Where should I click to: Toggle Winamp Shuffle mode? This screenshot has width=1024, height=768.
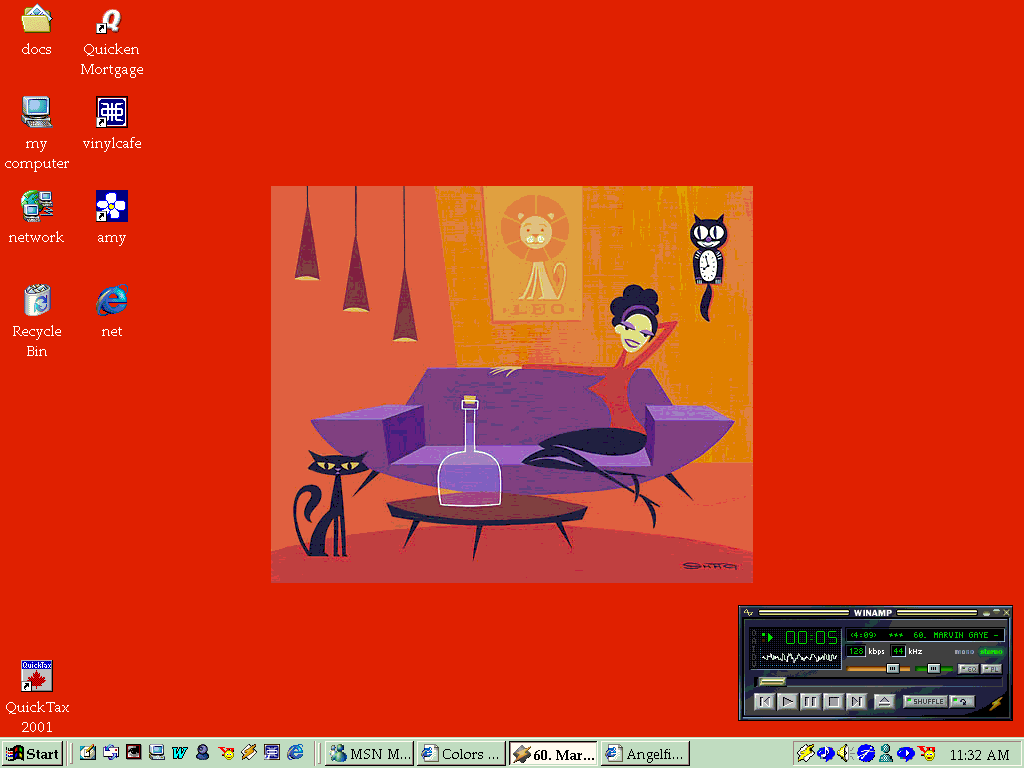pyautogui.click(x=924, y=701)
